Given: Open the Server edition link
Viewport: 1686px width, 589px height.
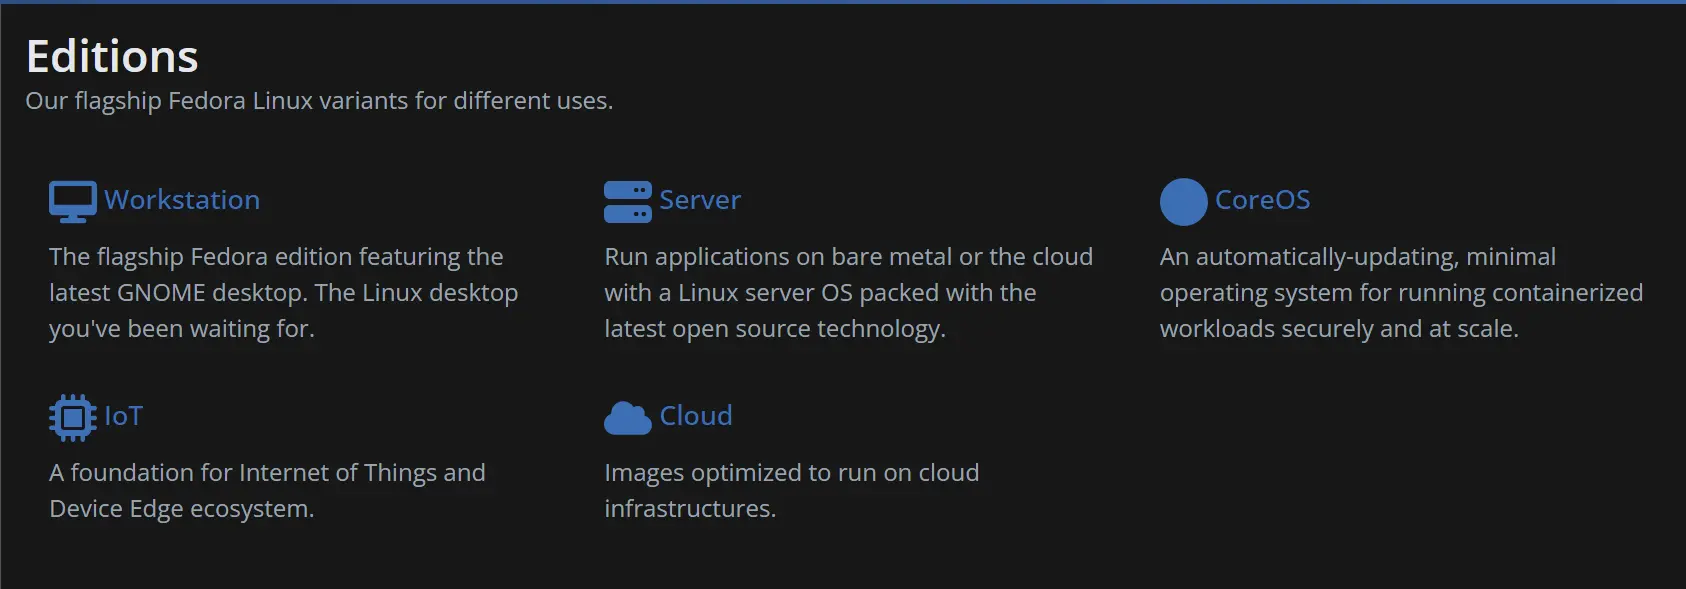Looking at the screenshot, I should pos(700,200).
